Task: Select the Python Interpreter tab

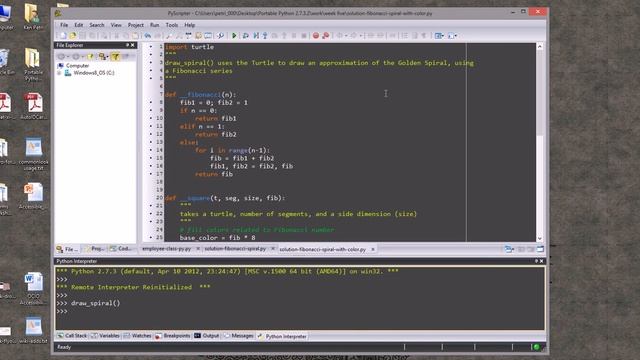Action: point(282,336)
